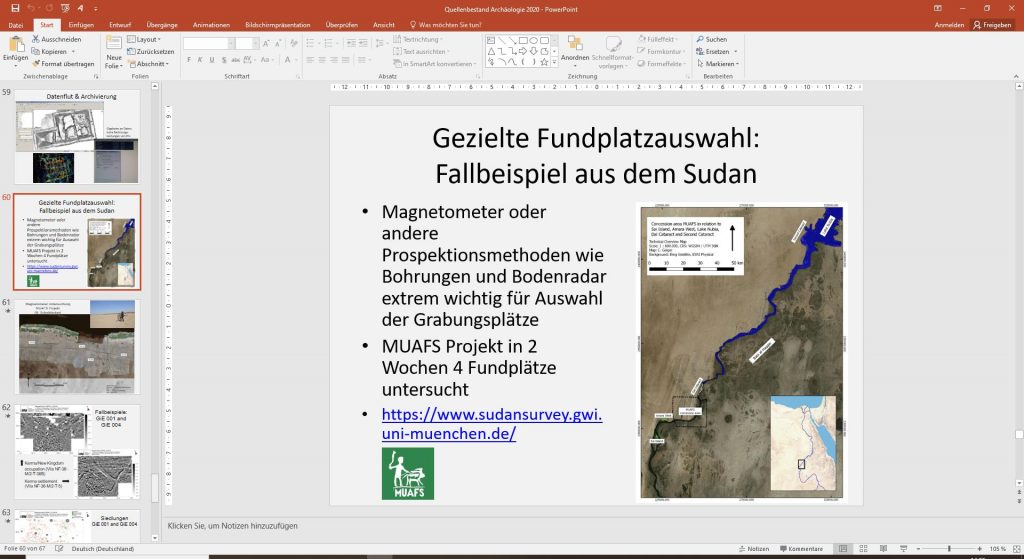Viewport: 1024px width, 559px height.
Task: Toggle italic formatting K
Action: point(200,60)
